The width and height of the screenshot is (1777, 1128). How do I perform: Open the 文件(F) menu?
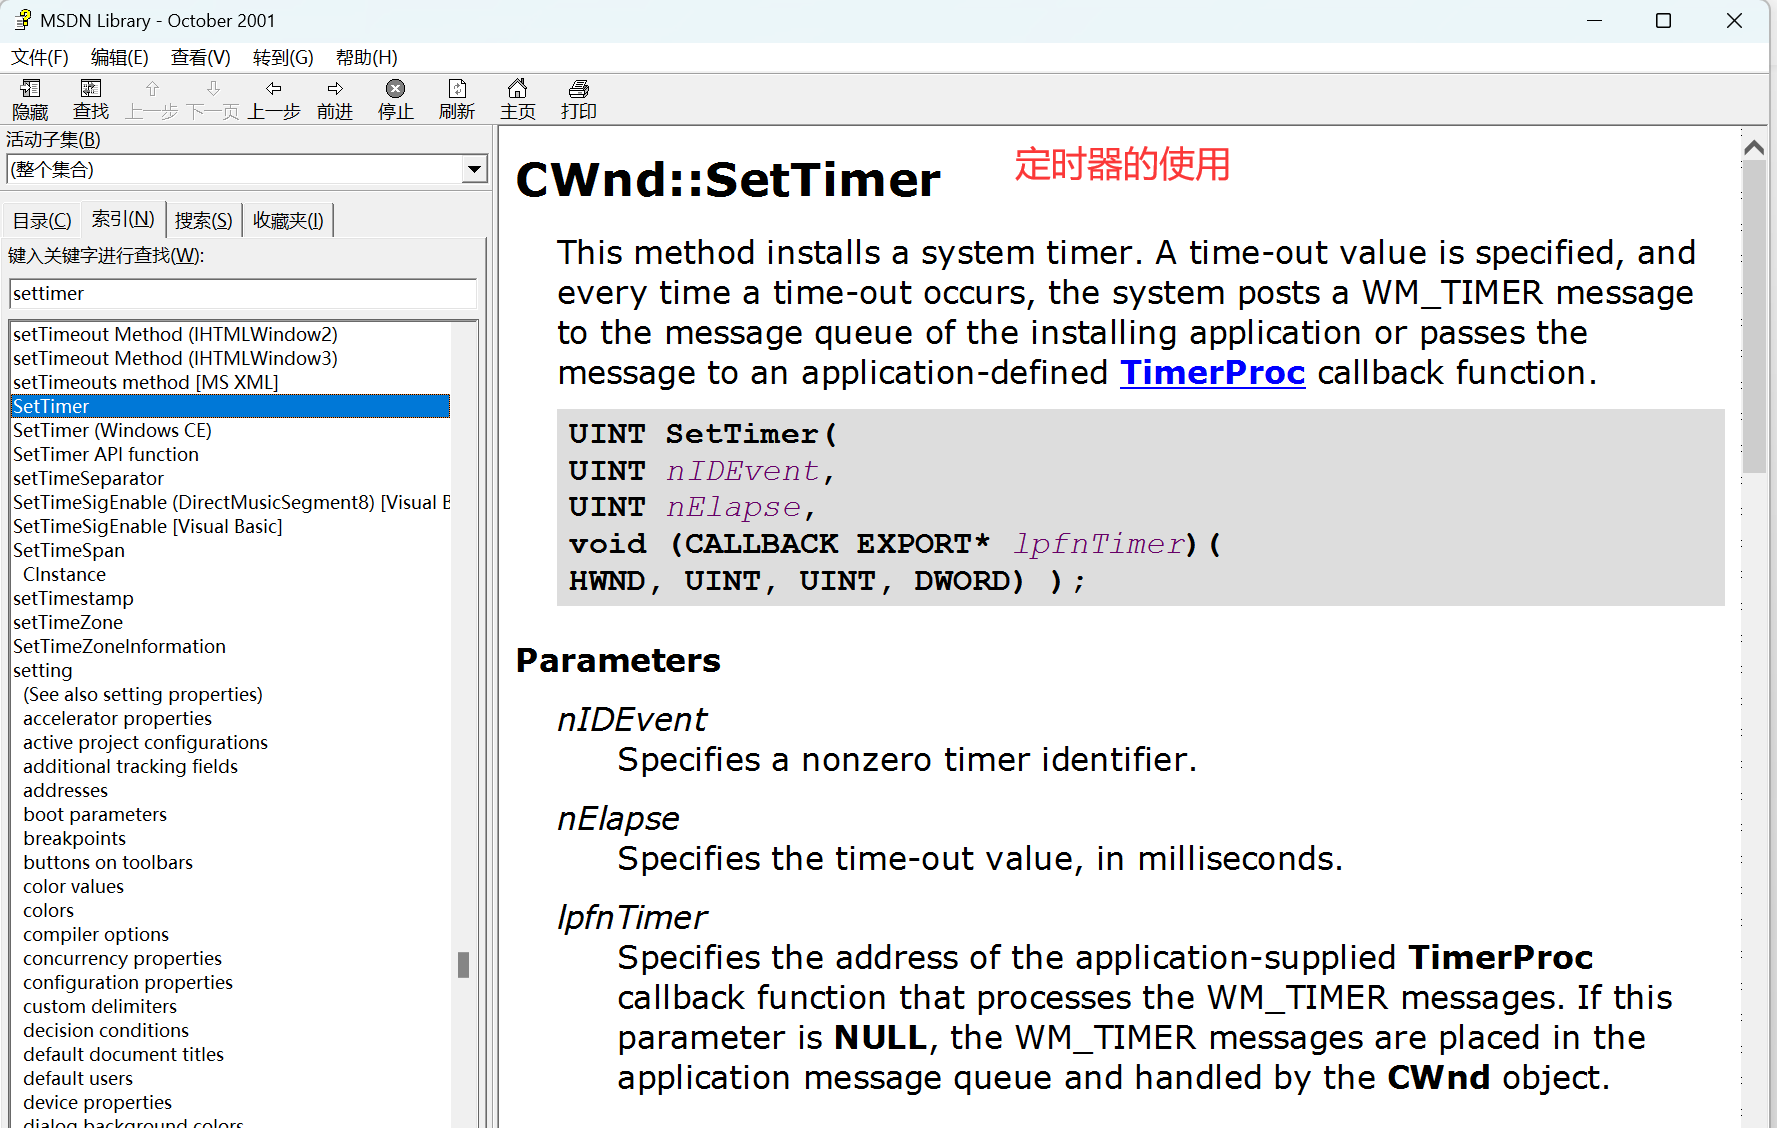pos(40,57)
